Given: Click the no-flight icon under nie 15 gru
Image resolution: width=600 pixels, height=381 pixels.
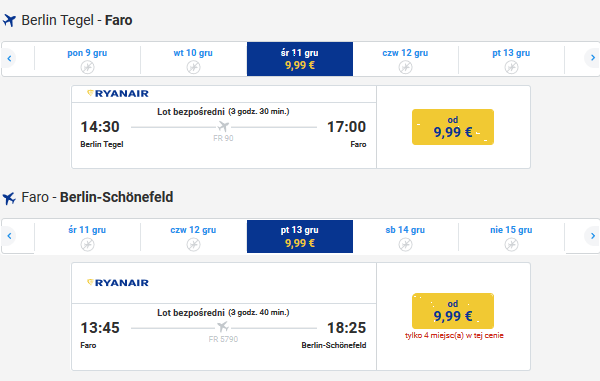Looking at the screenshot, I should [511, 244].
